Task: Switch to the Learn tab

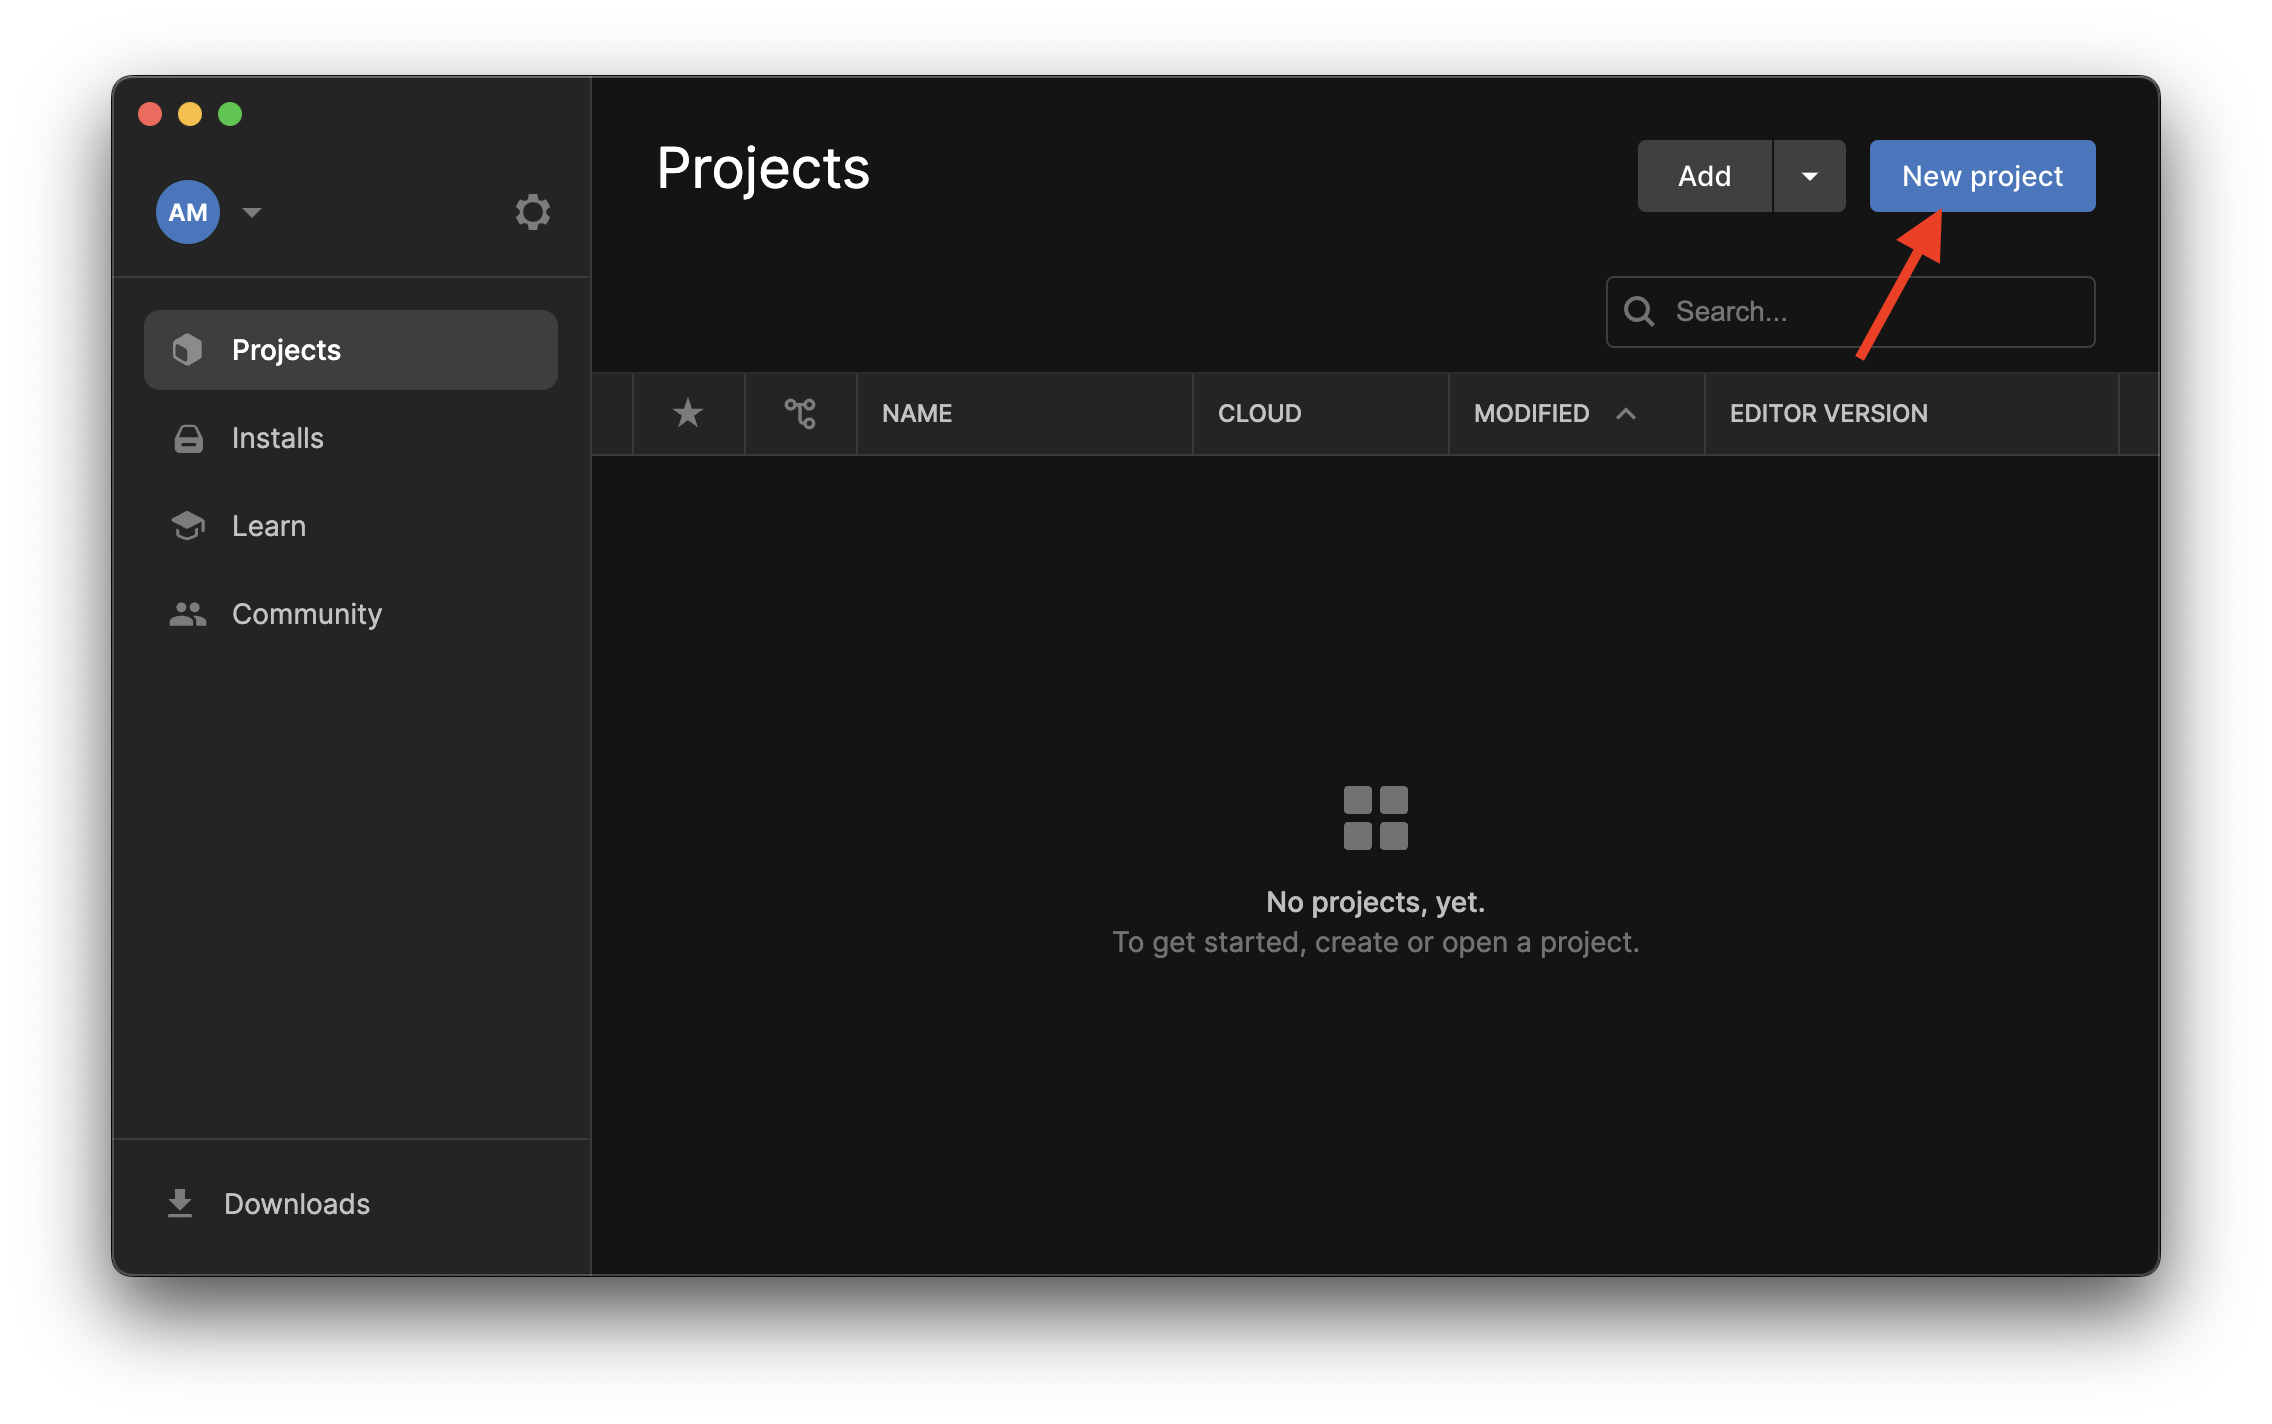Action: point(268,525)
